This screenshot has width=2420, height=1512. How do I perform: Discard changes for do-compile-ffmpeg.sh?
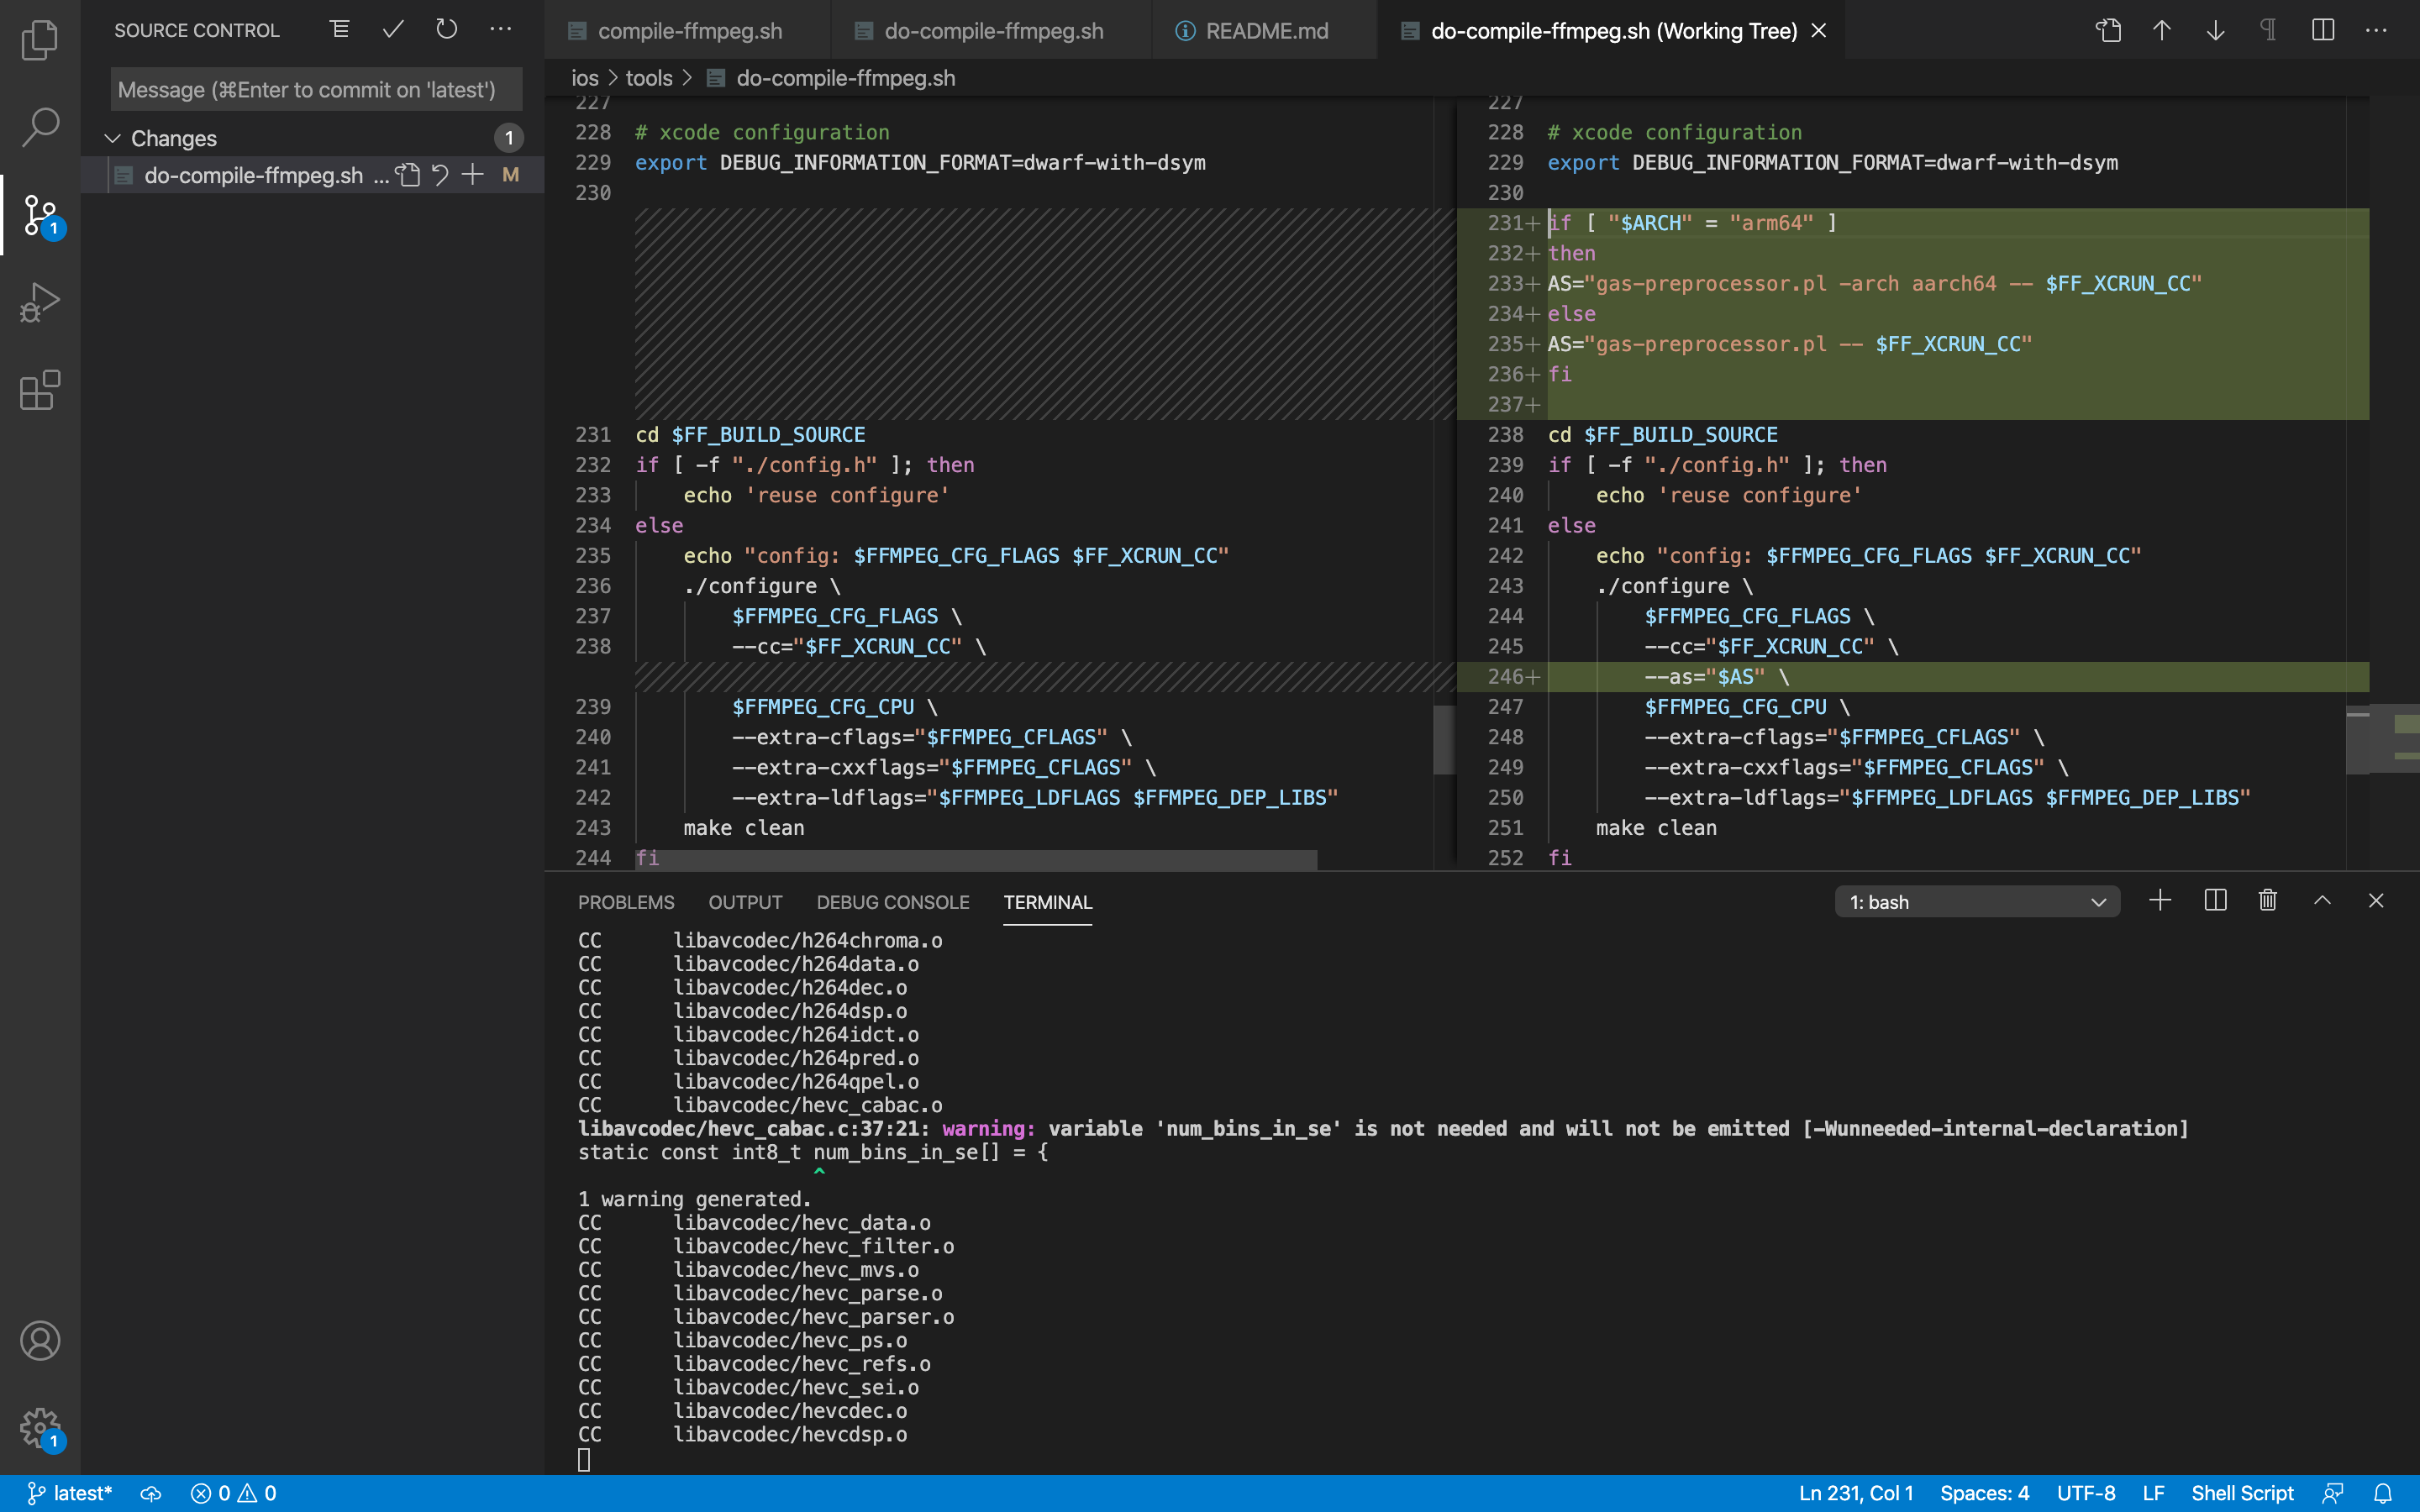[440, 175]
